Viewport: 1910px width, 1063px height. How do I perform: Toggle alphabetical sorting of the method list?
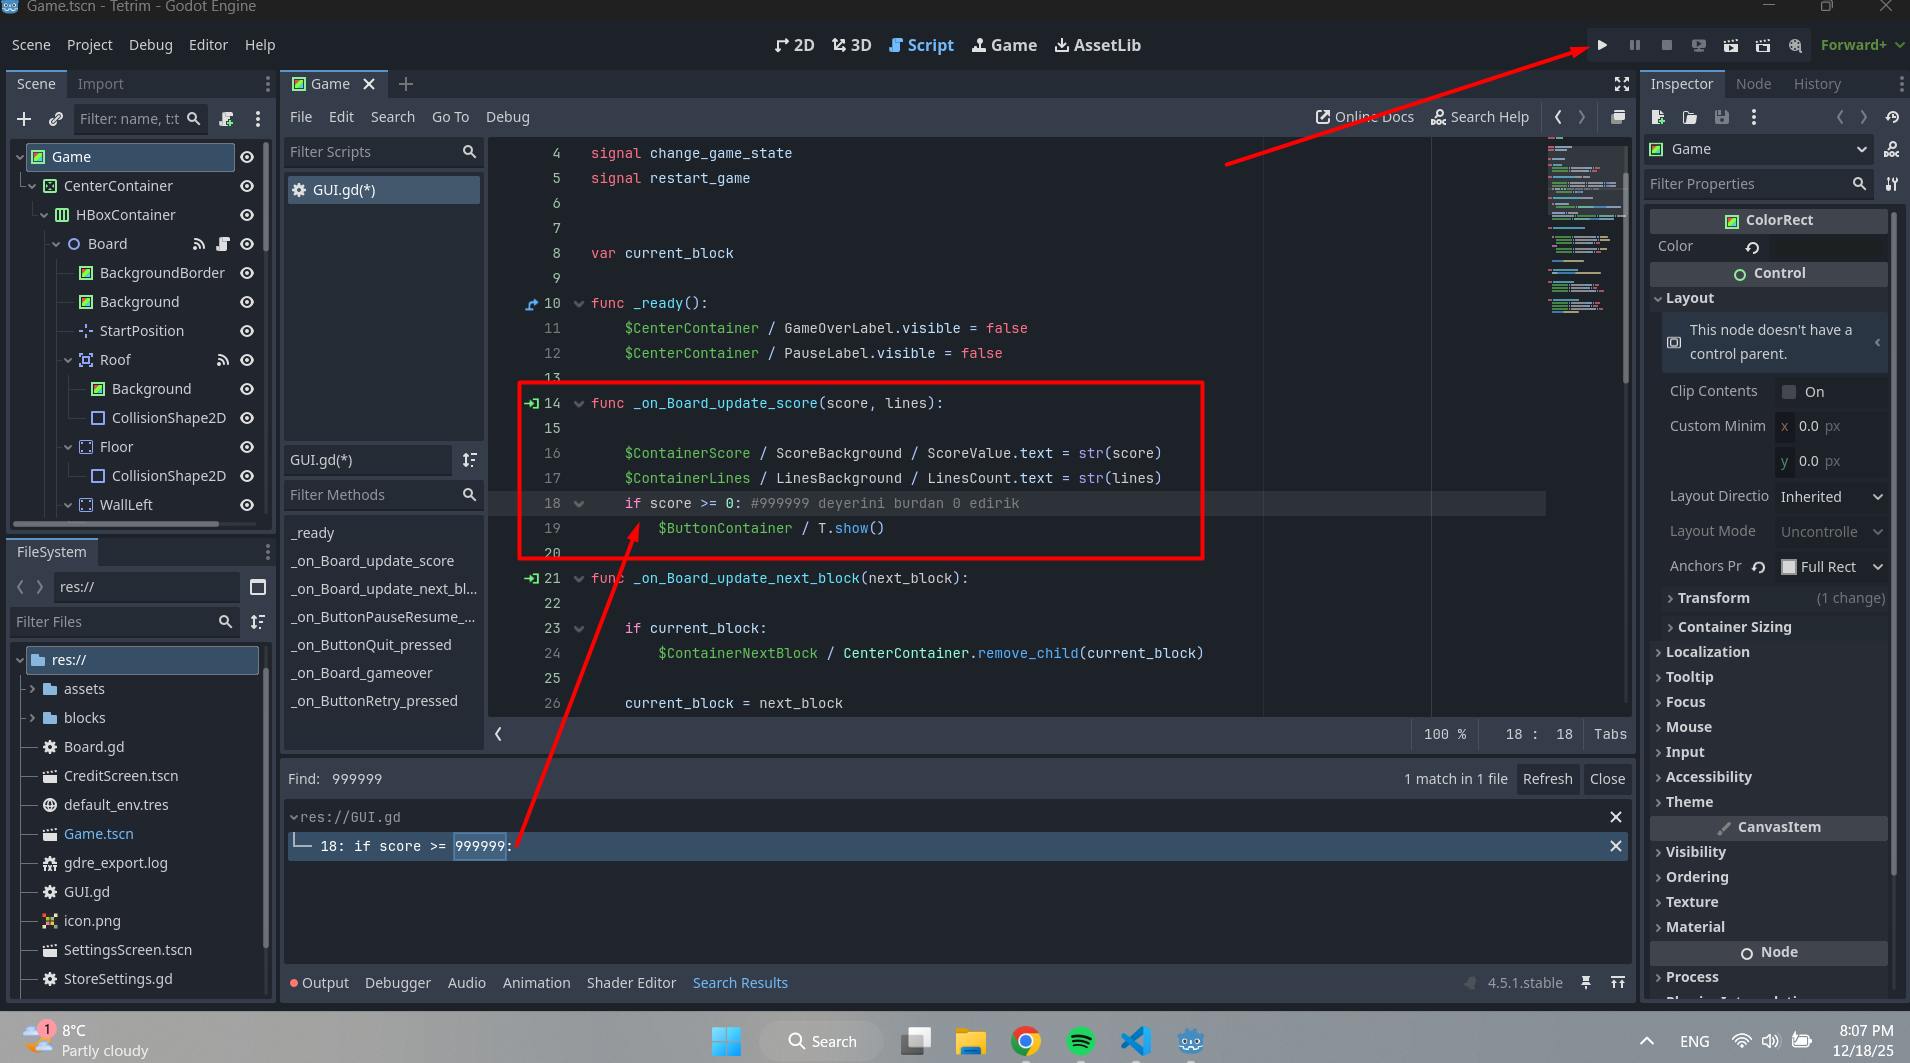click(x=469, y=460)
